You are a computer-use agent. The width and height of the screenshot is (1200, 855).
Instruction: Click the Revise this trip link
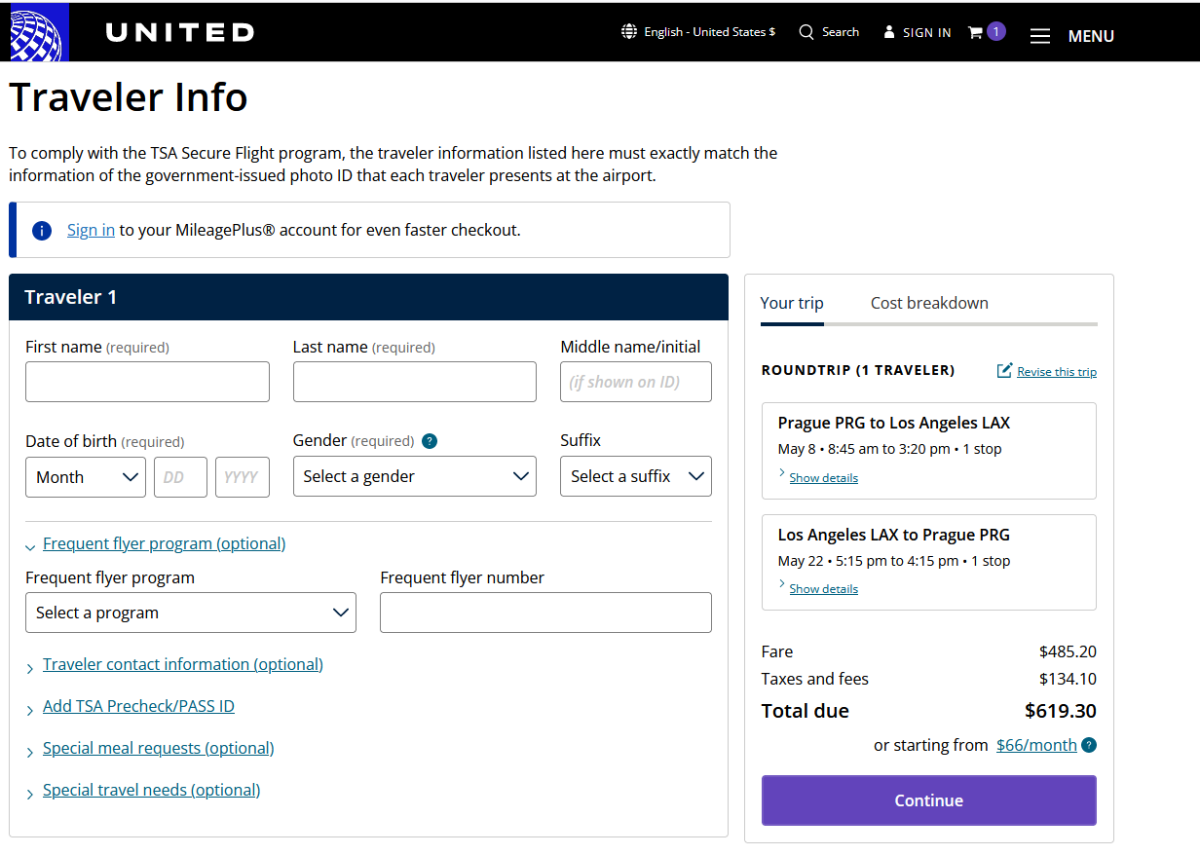(1056, 372)
